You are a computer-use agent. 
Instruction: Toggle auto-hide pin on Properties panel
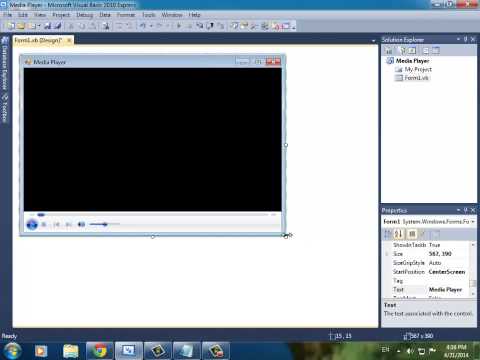(x=466, y=210)
